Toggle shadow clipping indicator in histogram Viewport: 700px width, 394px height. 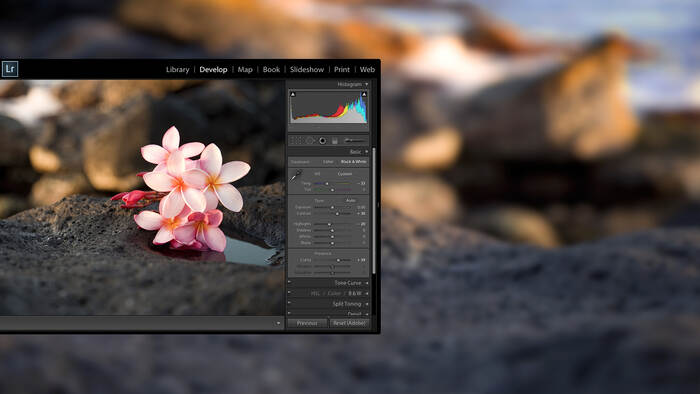click(x=293, y=94)
